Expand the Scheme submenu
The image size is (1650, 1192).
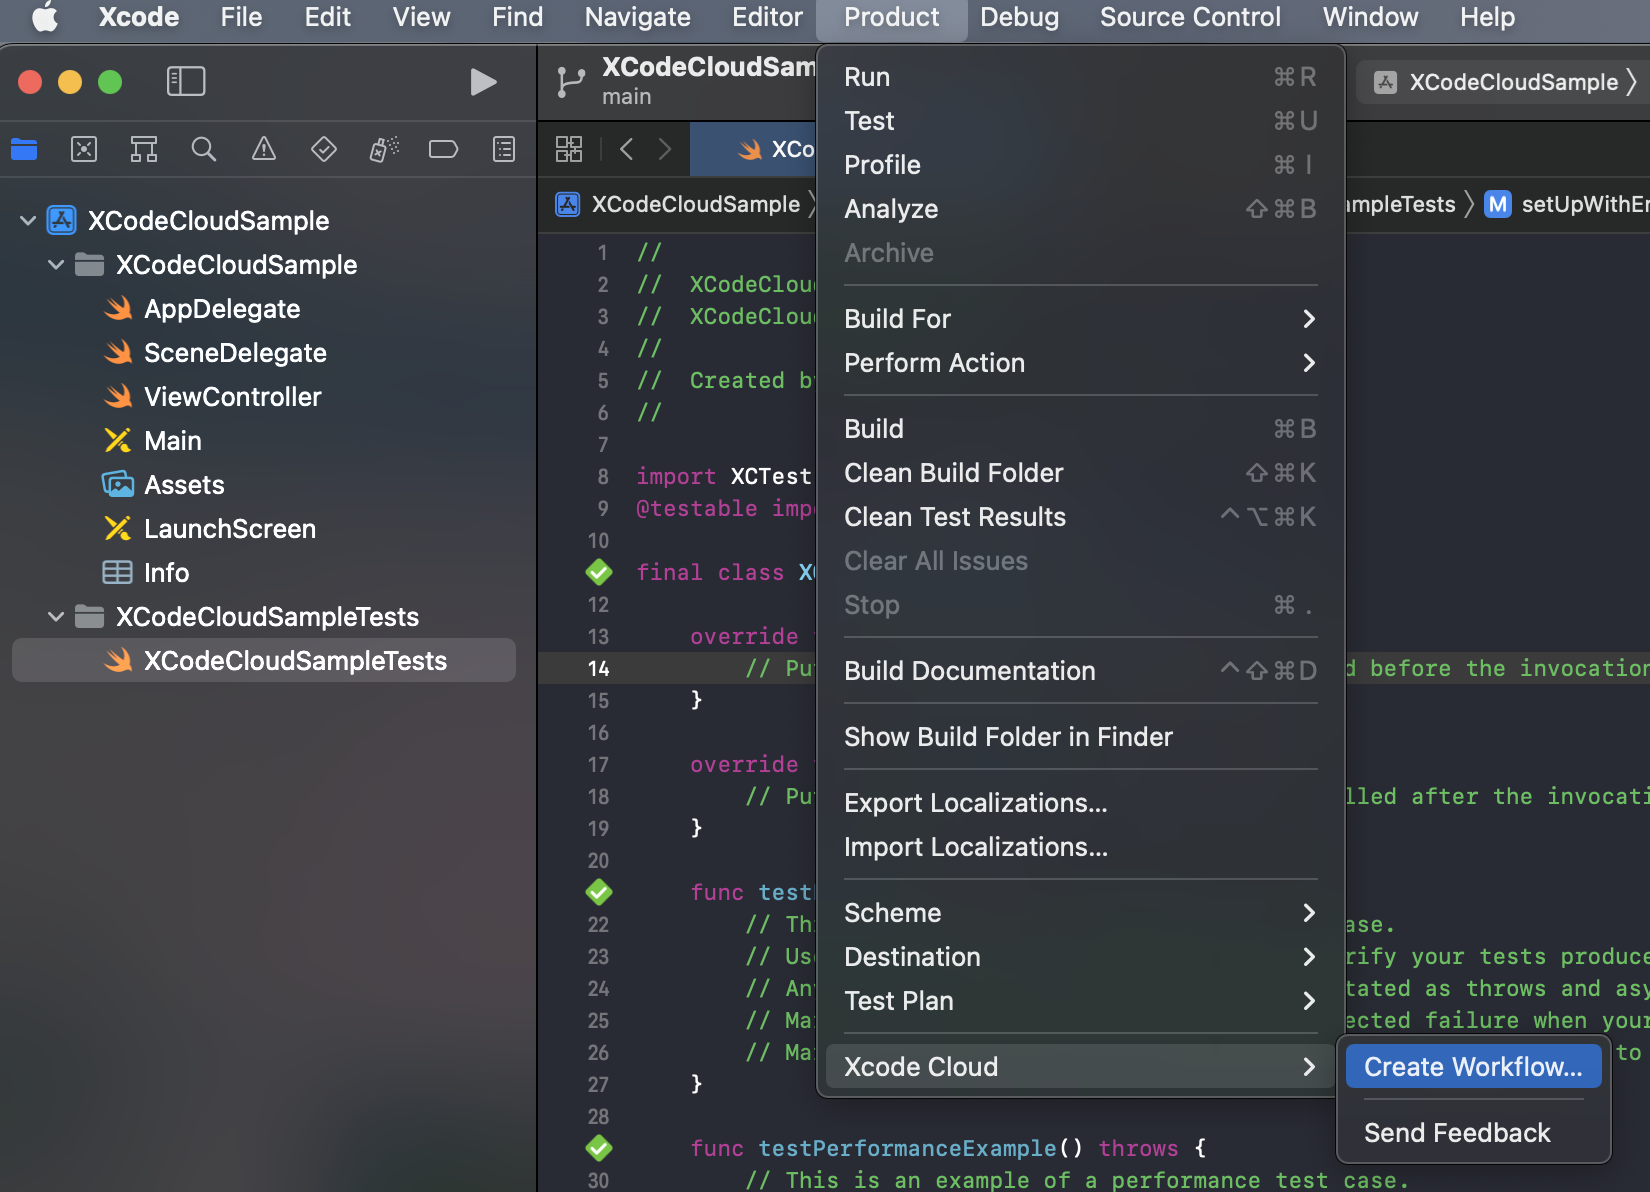[x=1080, y=913]
